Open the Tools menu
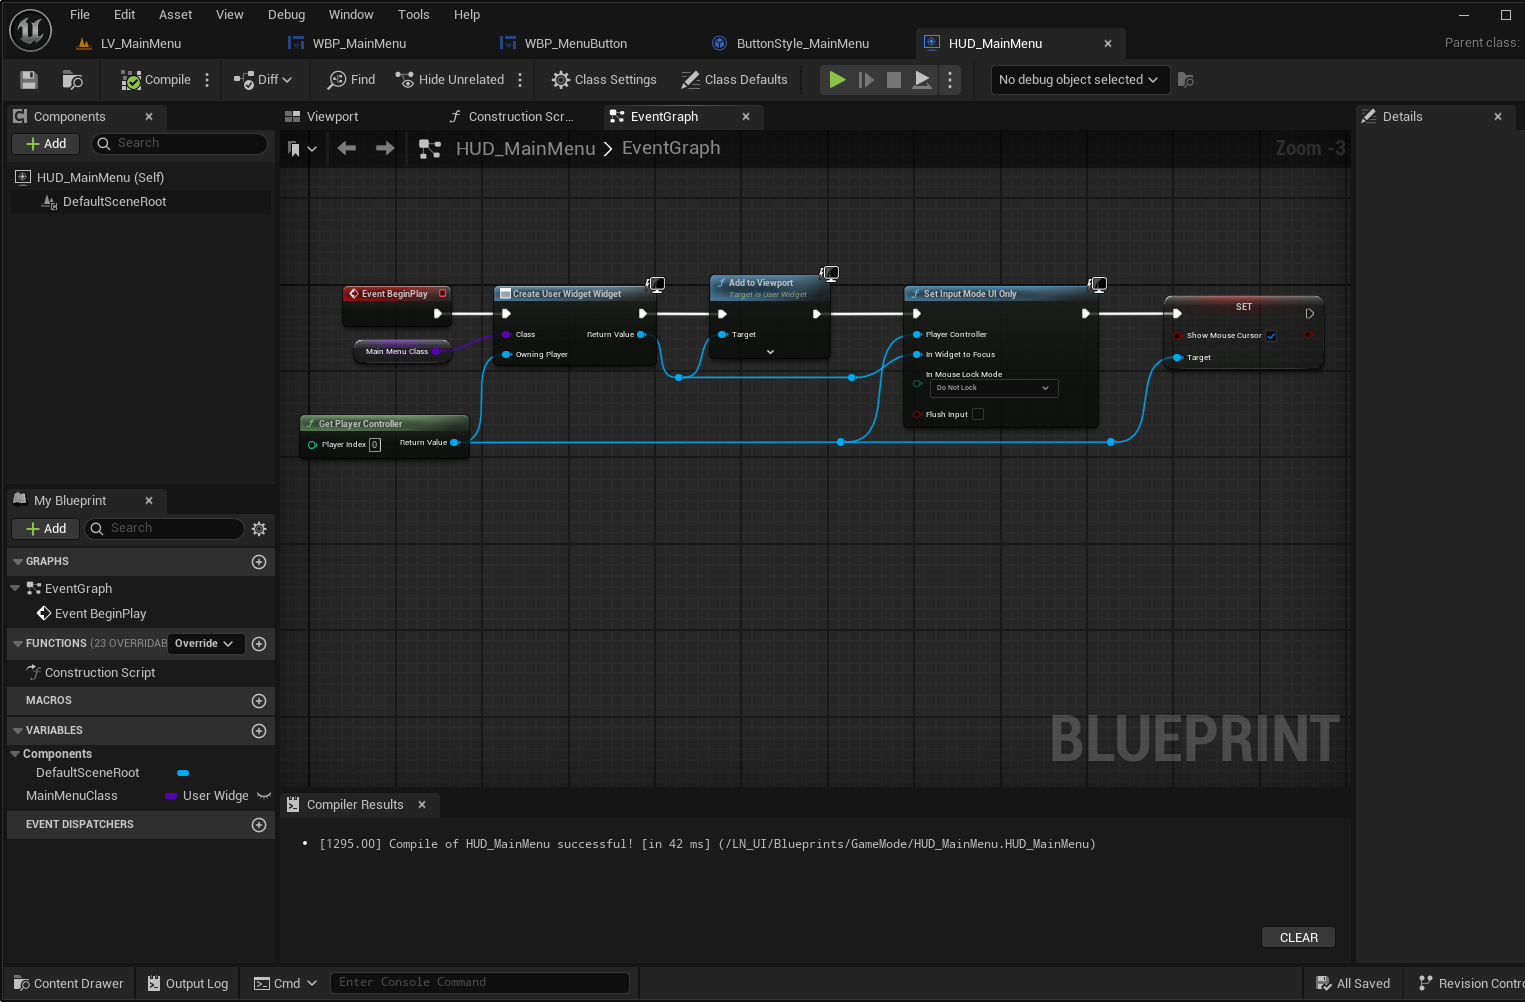1525x1002 pixels. click(413, 14)
